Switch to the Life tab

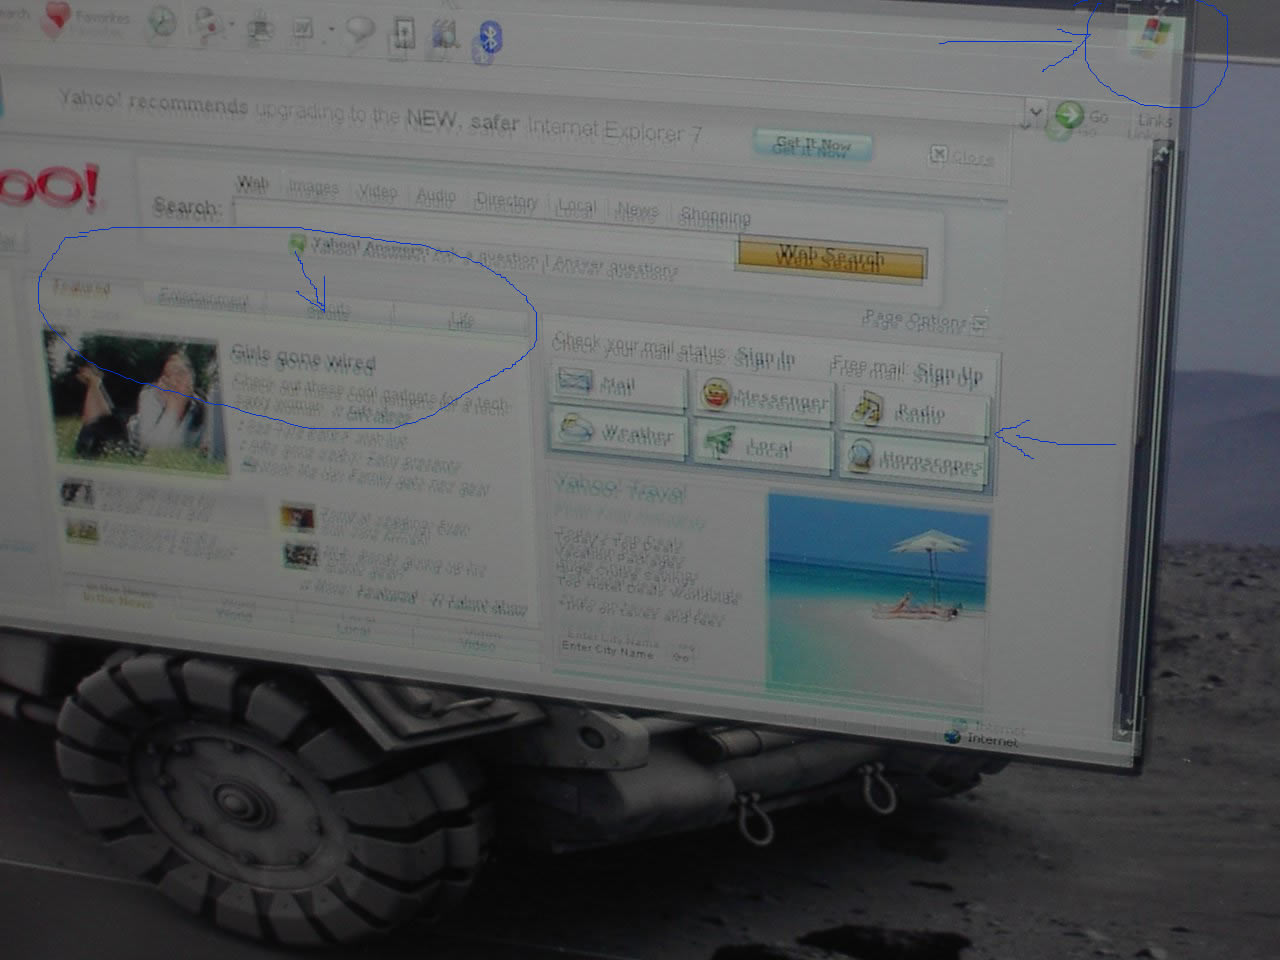(x=460, y=320)
